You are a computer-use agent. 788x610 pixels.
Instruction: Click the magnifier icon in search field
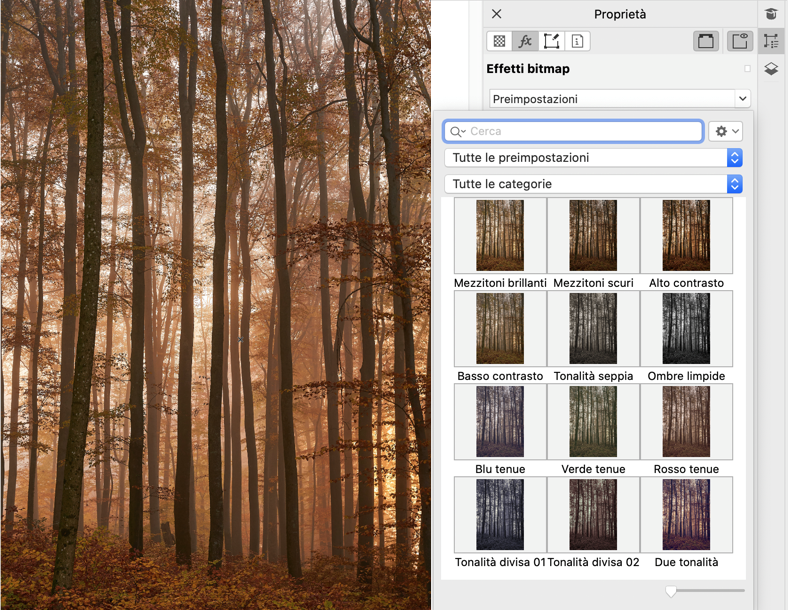click(457, 131)
